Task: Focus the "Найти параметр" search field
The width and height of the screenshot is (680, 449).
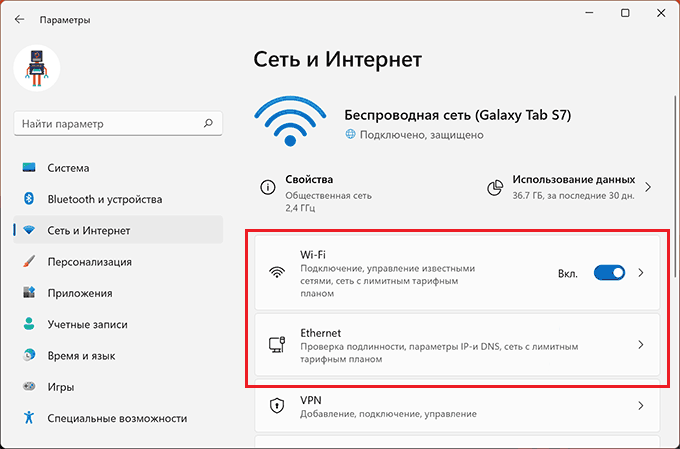Action: point(118,124)
